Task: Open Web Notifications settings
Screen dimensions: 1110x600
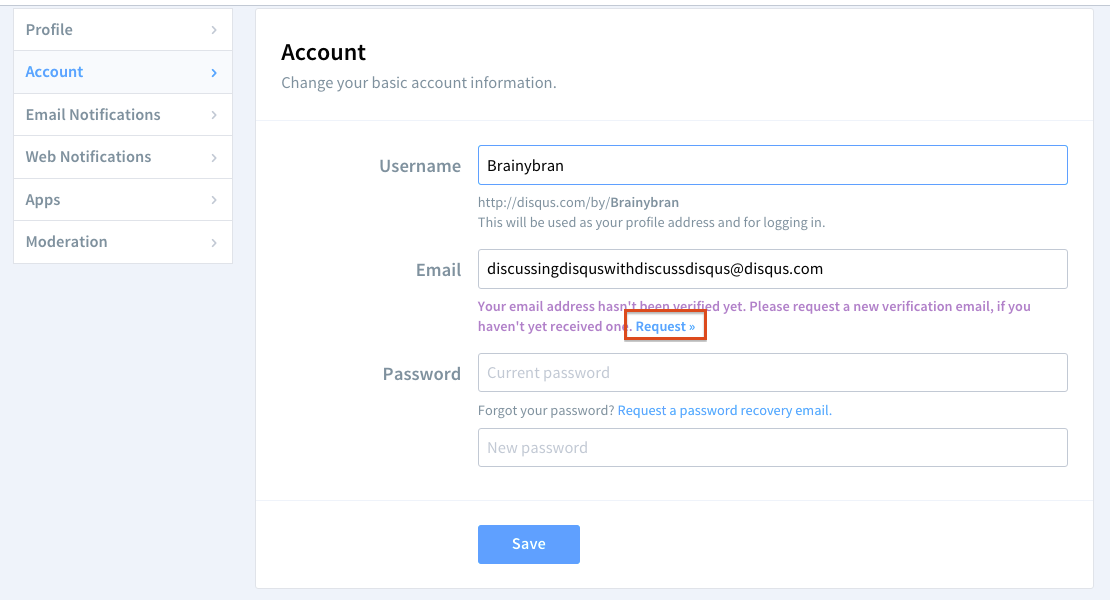Action: point(88,157)
